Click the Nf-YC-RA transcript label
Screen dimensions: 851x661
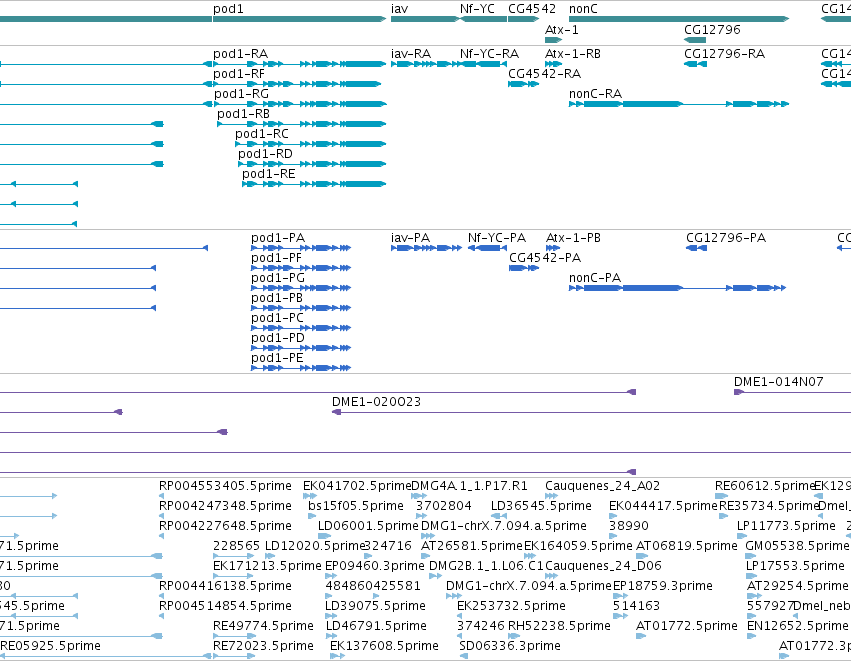click(x=489, y=54)
